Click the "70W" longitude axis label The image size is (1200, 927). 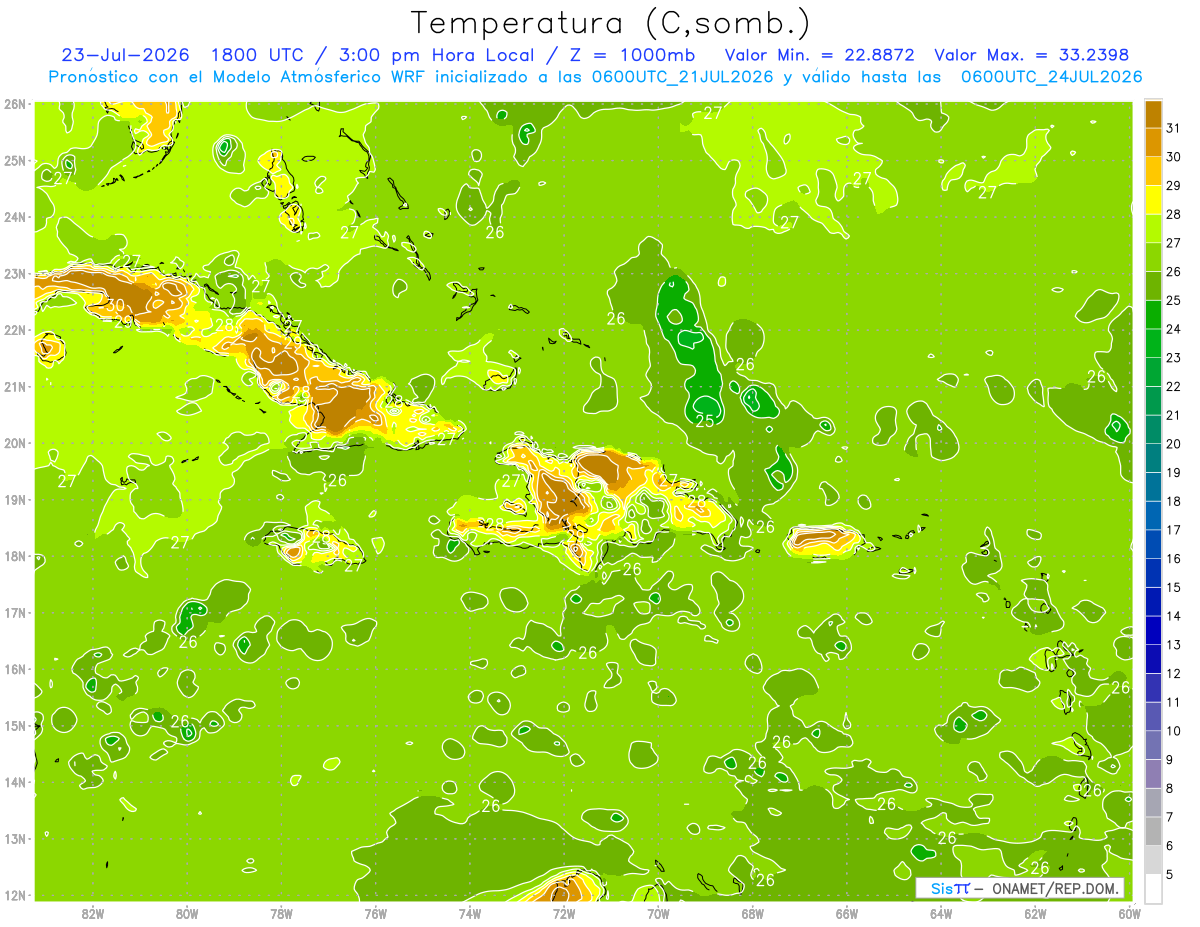(658, 912)
